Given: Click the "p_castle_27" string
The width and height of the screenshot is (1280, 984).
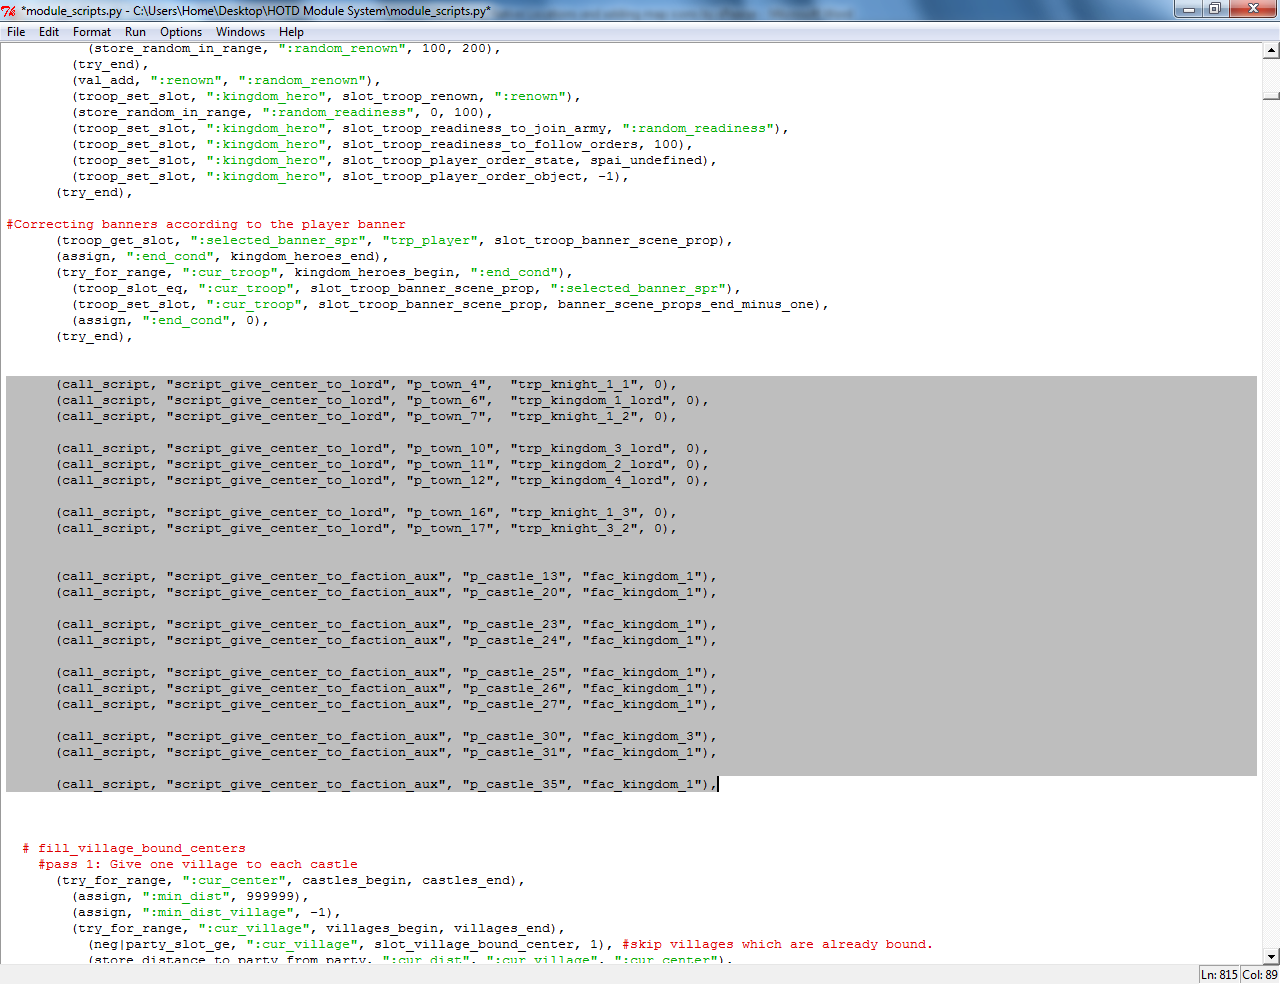Looking at the screenshot, I should (514, 704).
